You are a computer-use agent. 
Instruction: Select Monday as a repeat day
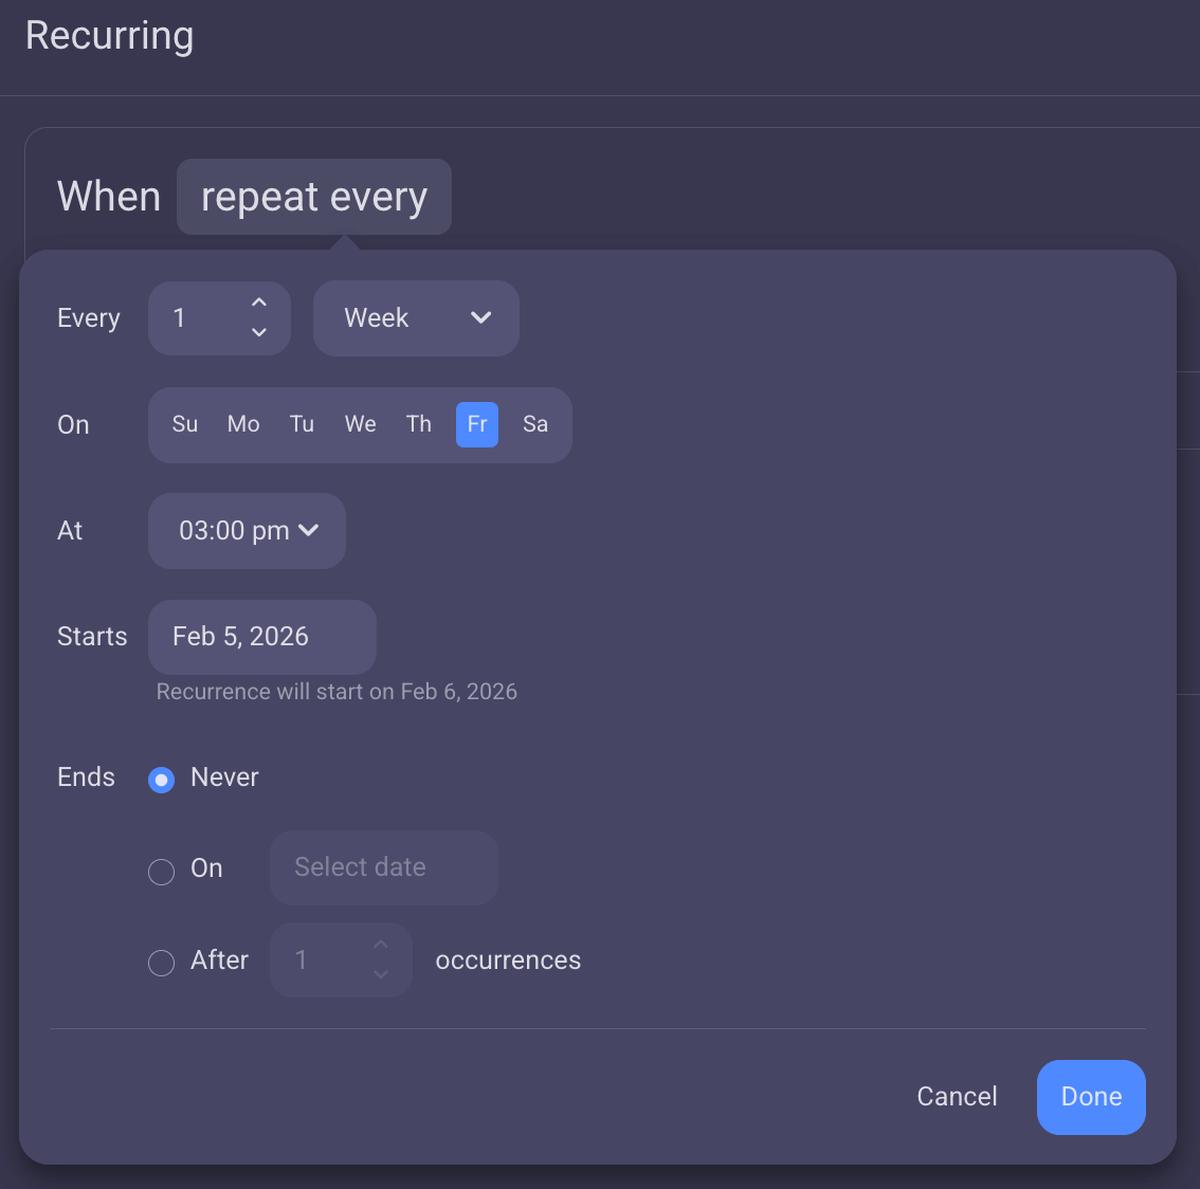point(243,424)
